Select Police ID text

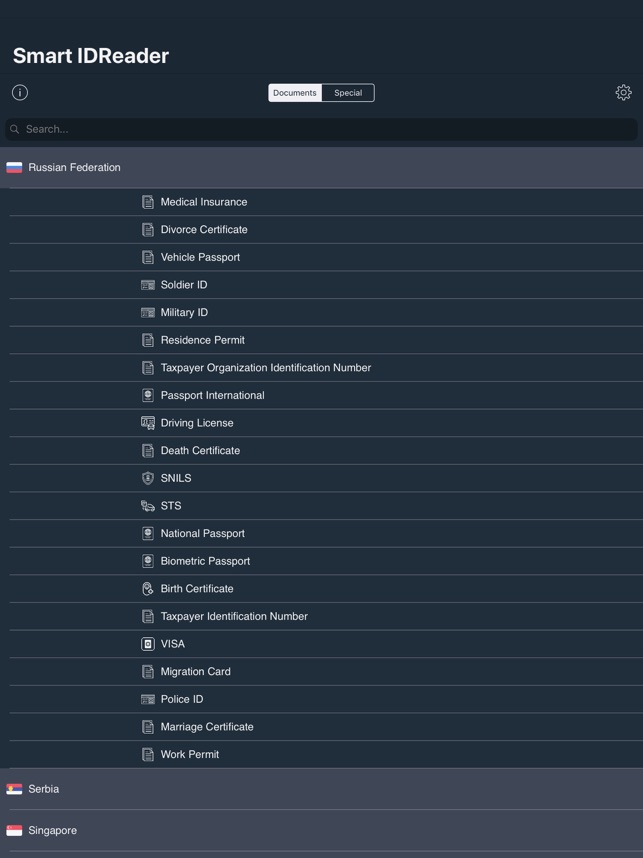point(182,699)
